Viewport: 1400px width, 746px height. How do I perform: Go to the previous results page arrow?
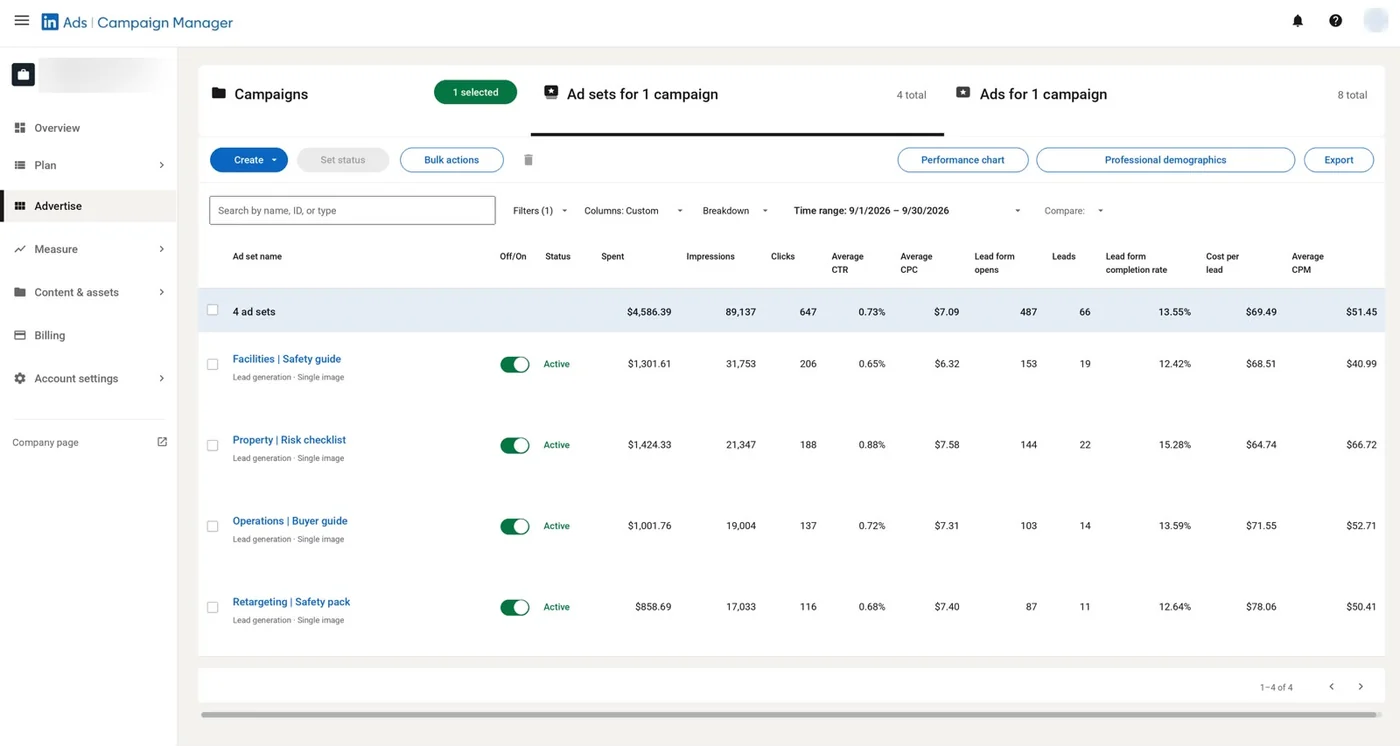pos(1331,687)
